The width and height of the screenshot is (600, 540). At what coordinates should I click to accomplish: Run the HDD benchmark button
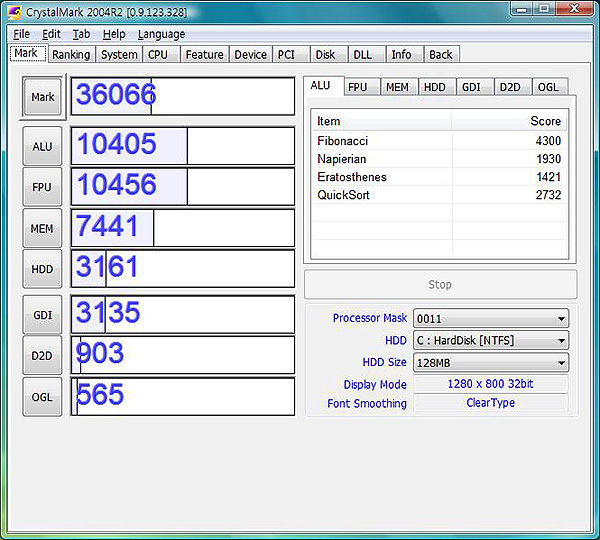pos(42,269)
